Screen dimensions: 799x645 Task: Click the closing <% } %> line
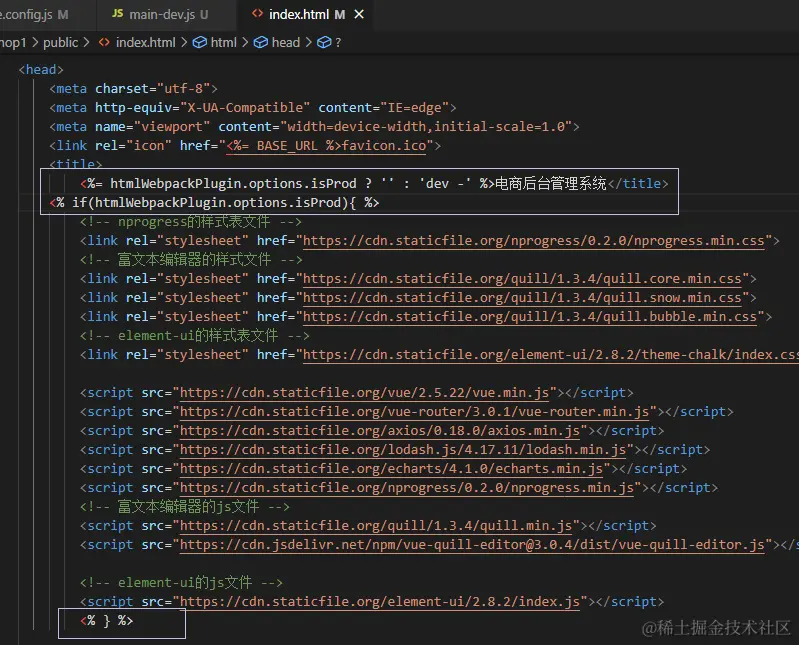pos(106,621)
